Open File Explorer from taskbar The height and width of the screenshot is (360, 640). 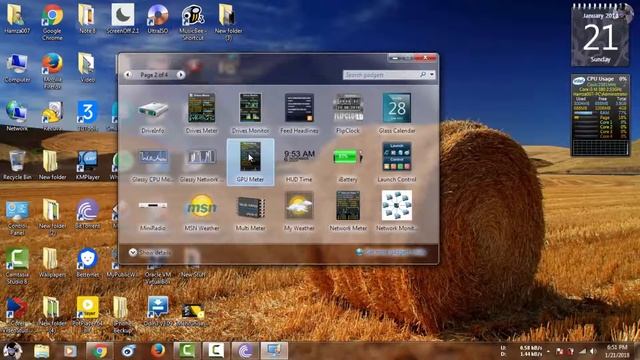tap(41, 351)
